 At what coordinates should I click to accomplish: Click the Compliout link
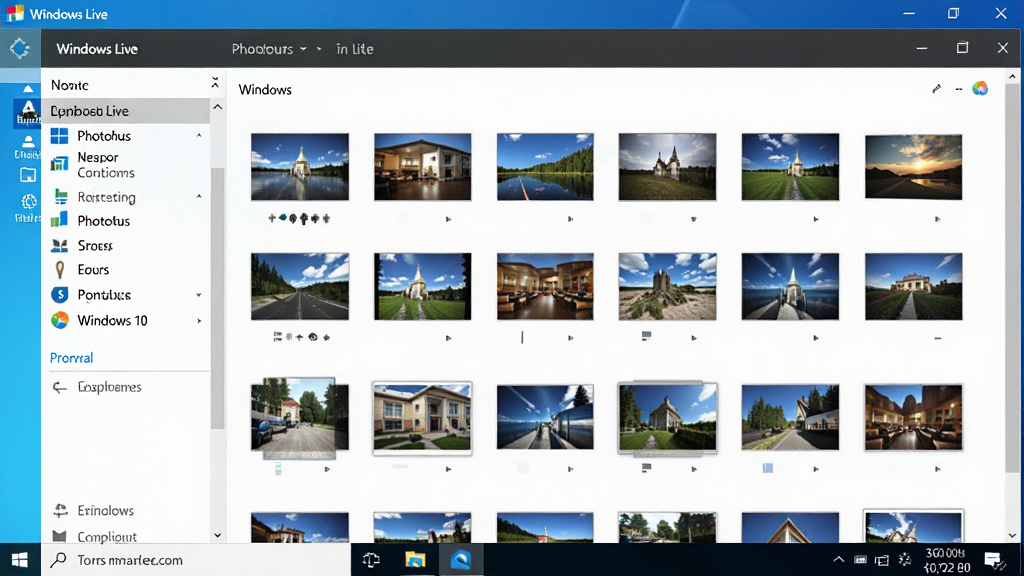(107, 537)
